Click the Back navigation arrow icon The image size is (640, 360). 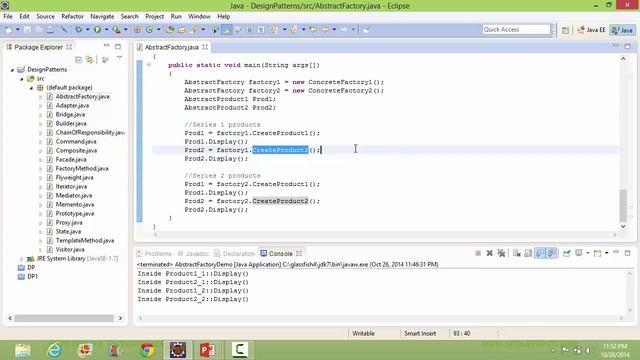click(x=325, y=30)
